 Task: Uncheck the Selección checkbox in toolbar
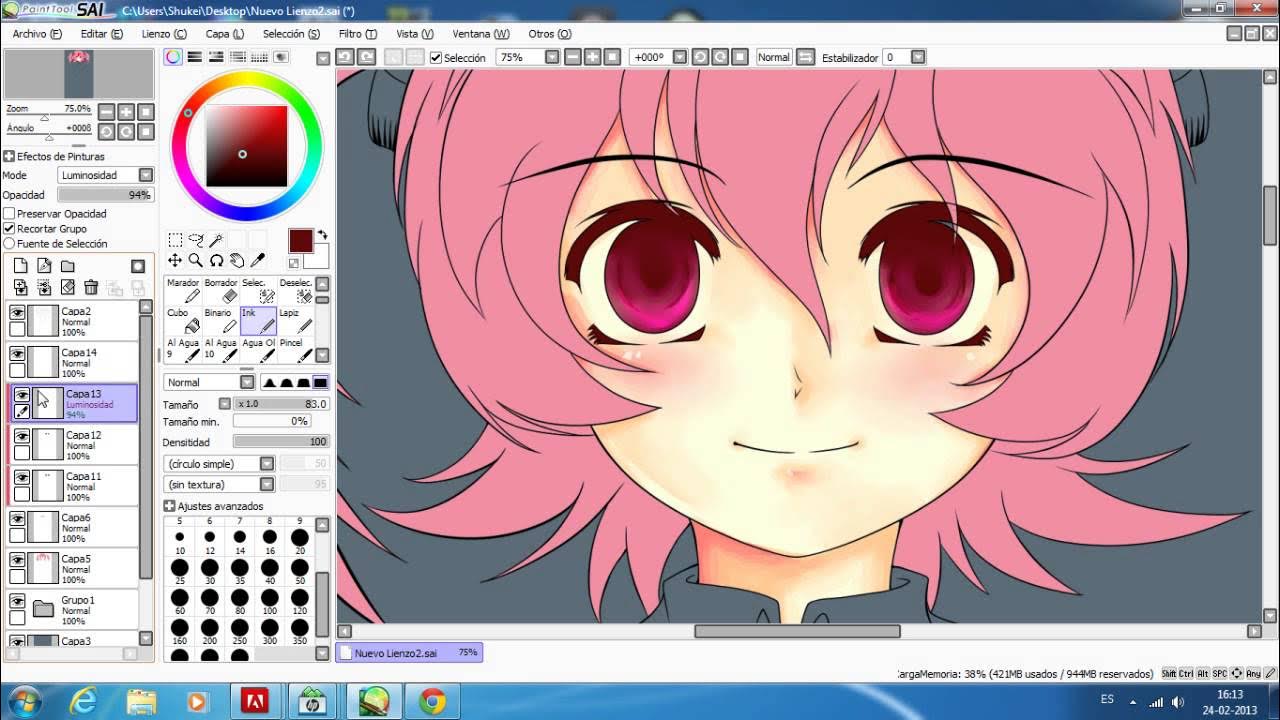[436, 58]
